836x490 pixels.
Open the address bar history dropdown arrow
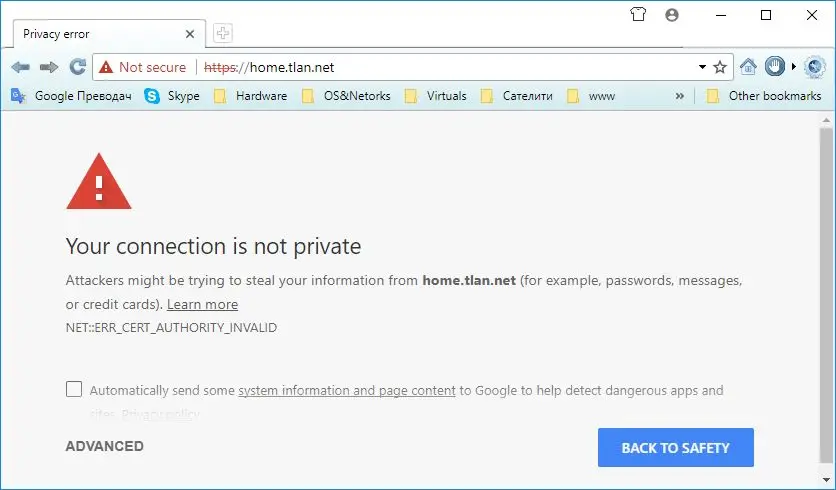702,68
